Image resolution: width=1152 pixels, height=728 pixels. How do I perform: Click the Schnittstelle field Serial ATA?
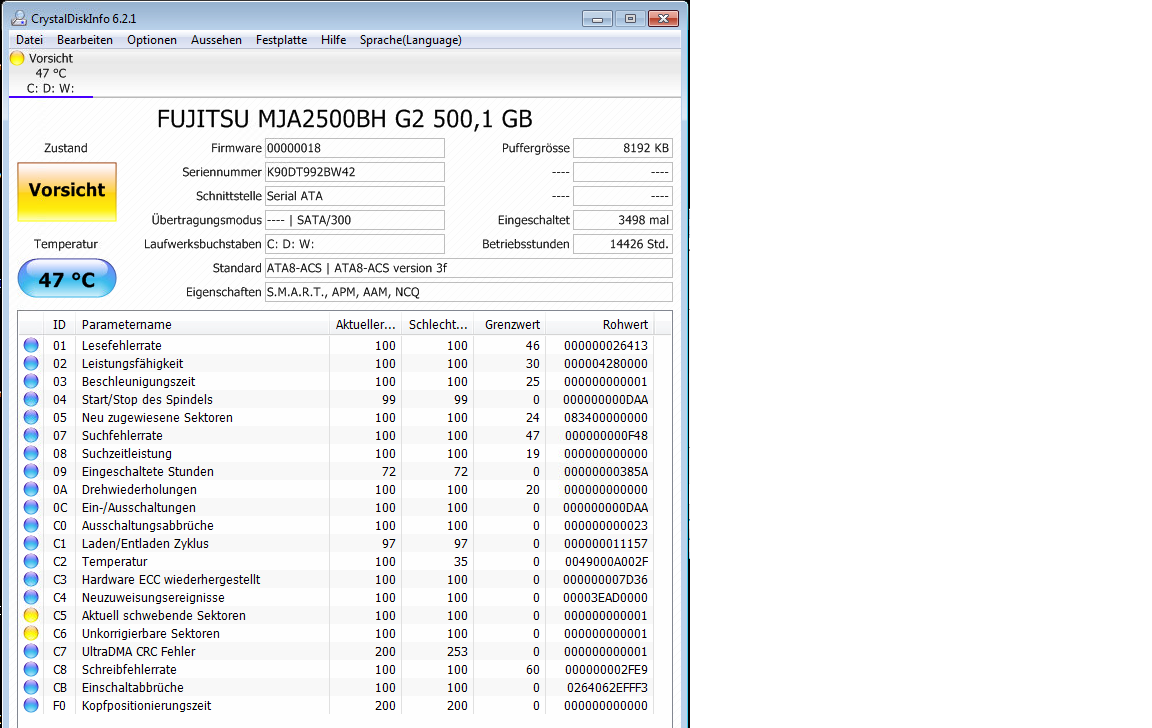(355, 196)
